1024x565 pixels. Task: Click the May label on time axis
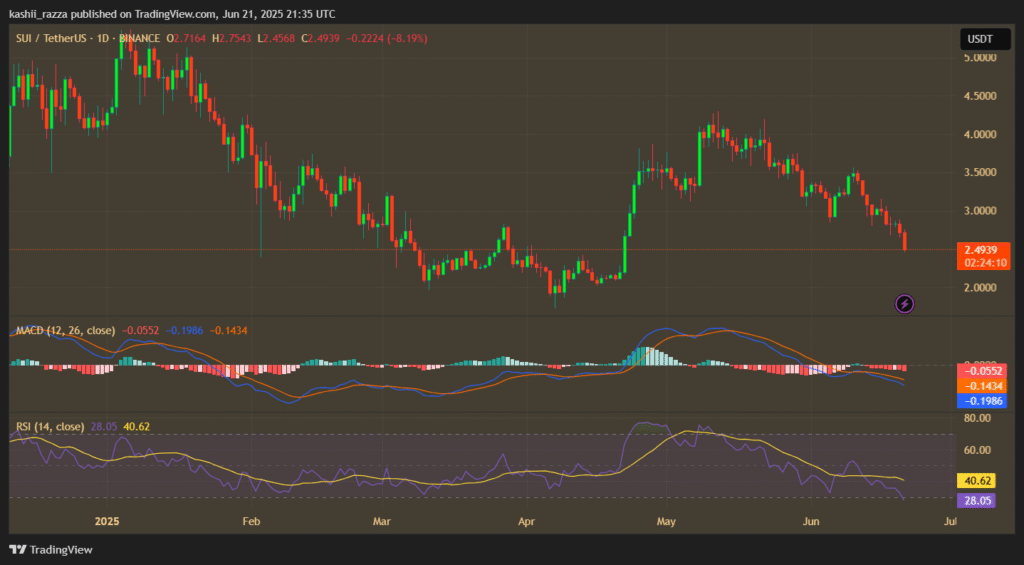coord(666,521)
